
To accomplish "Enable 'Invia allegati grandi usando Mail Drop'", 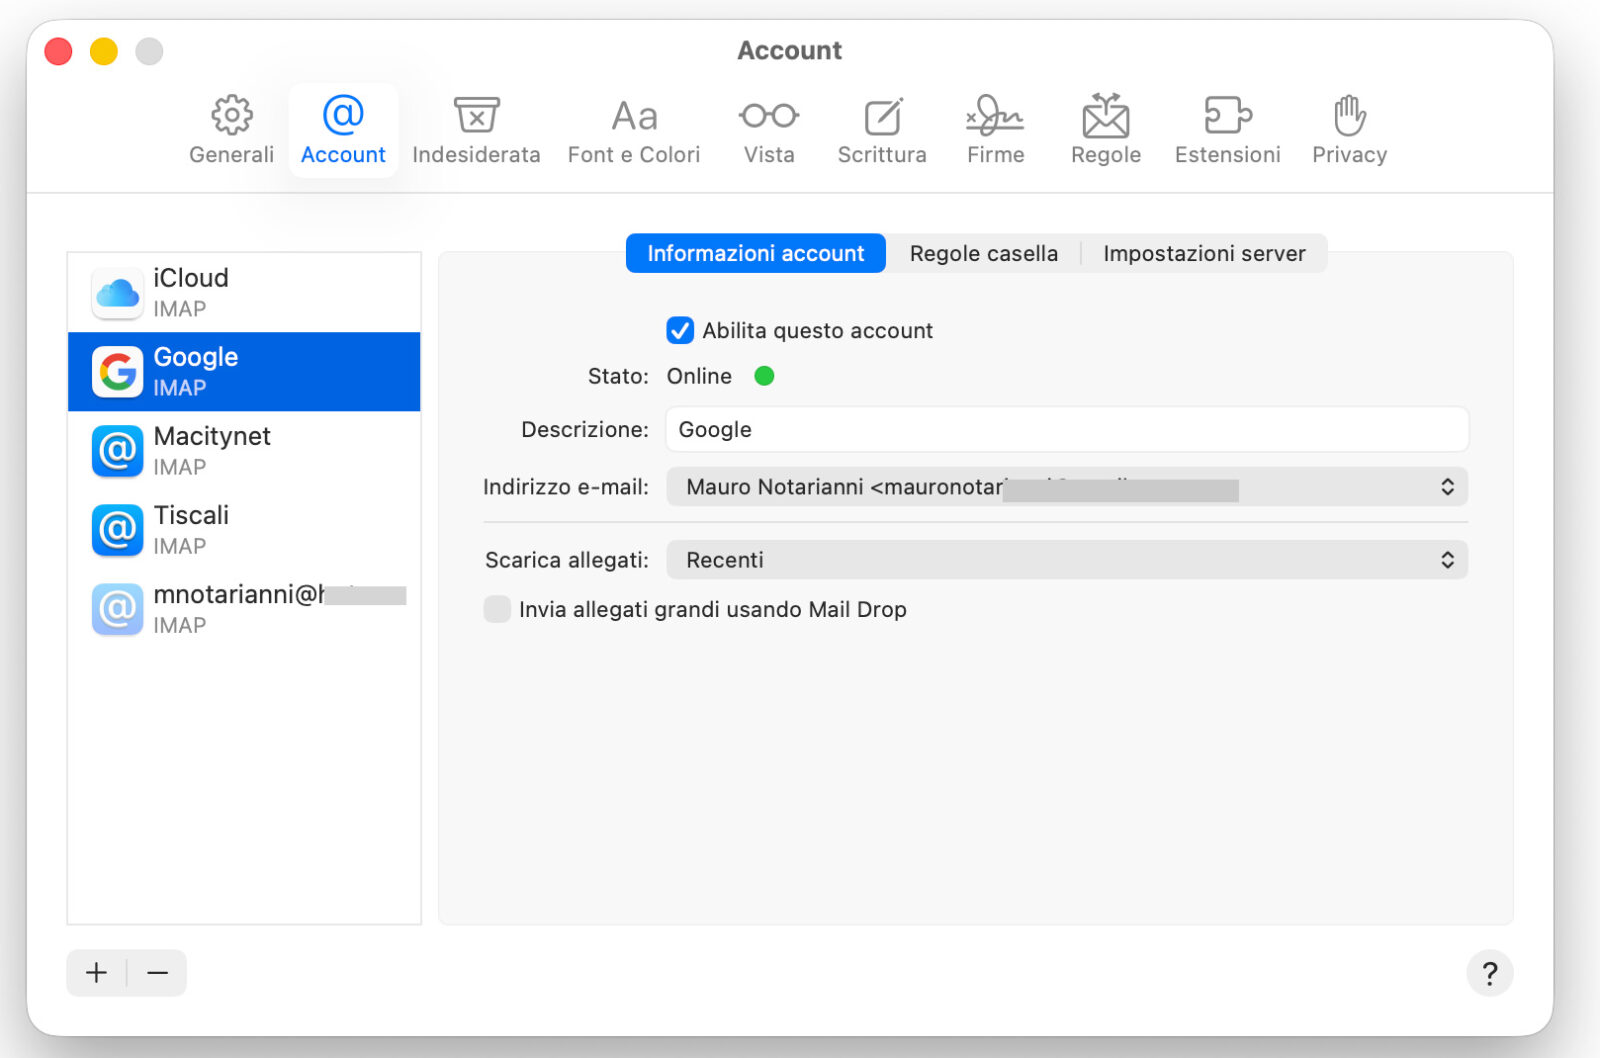I will click(x=497, y=609).
